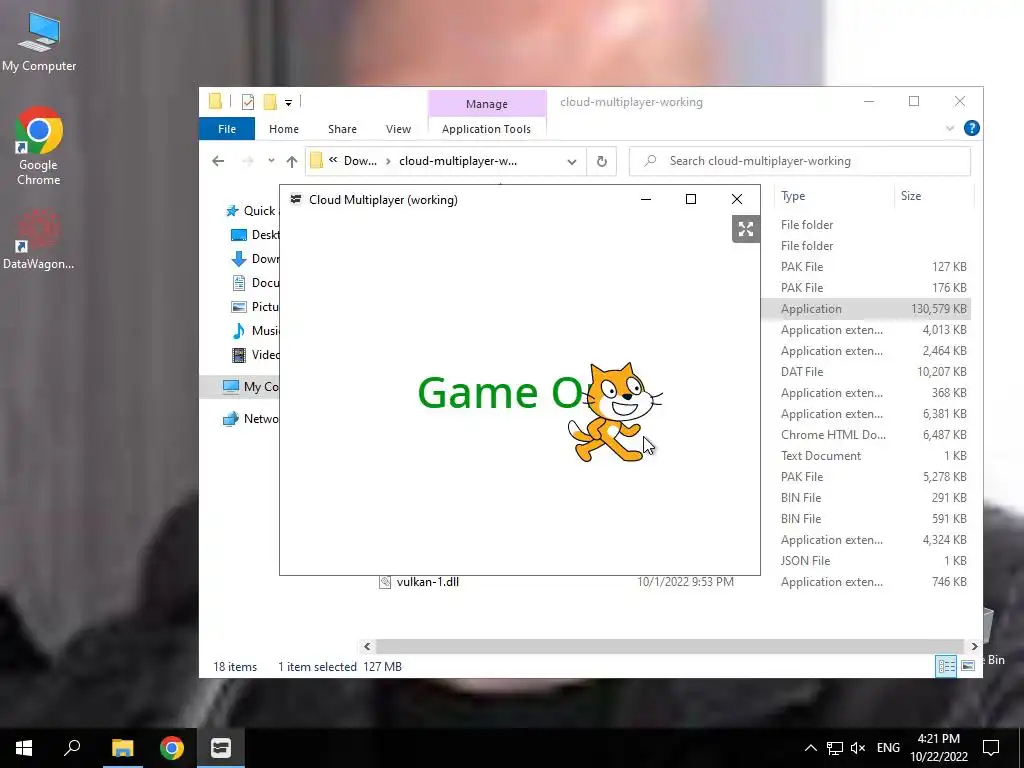Switch to large icons view layout
This screenshot has height=768, width=1024.
(968, 665)
